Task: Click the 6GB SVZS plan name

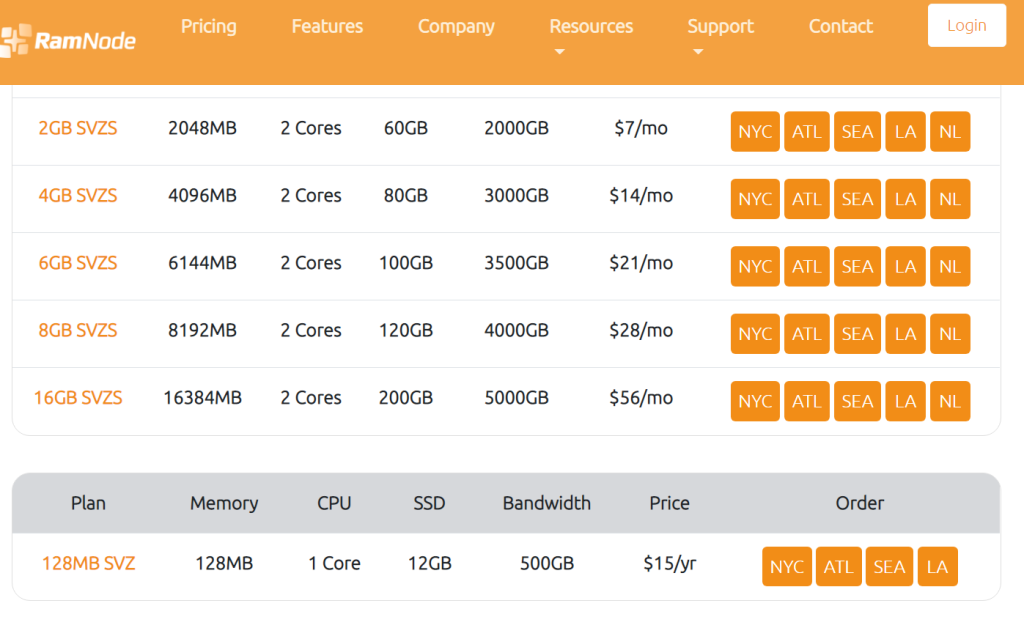Action: 78,263
